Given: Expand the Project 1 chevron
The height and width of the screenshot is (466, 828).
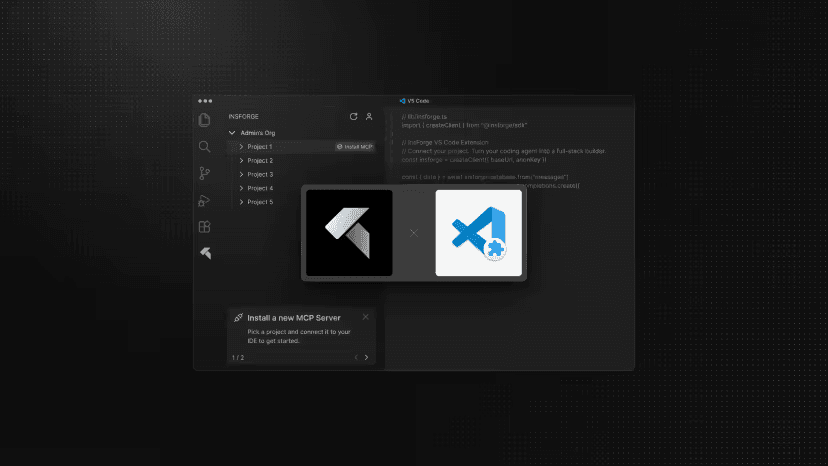Looking at the screenshot, I should pos(241,147).
